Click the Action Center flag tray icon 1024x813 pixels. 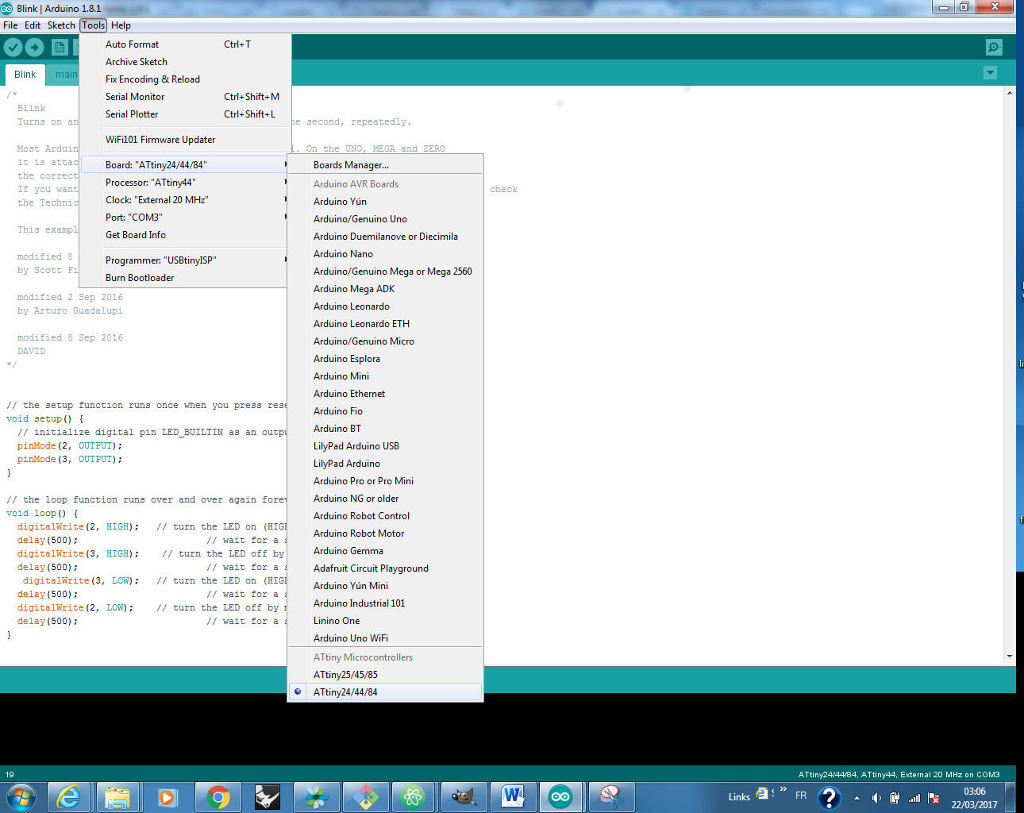click(x=934, y=798)
